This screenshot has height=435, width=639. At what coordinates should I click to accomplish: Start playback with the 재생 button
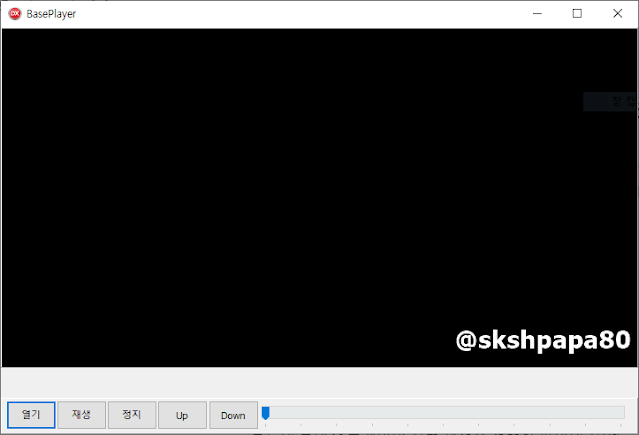tap(82, 415)
